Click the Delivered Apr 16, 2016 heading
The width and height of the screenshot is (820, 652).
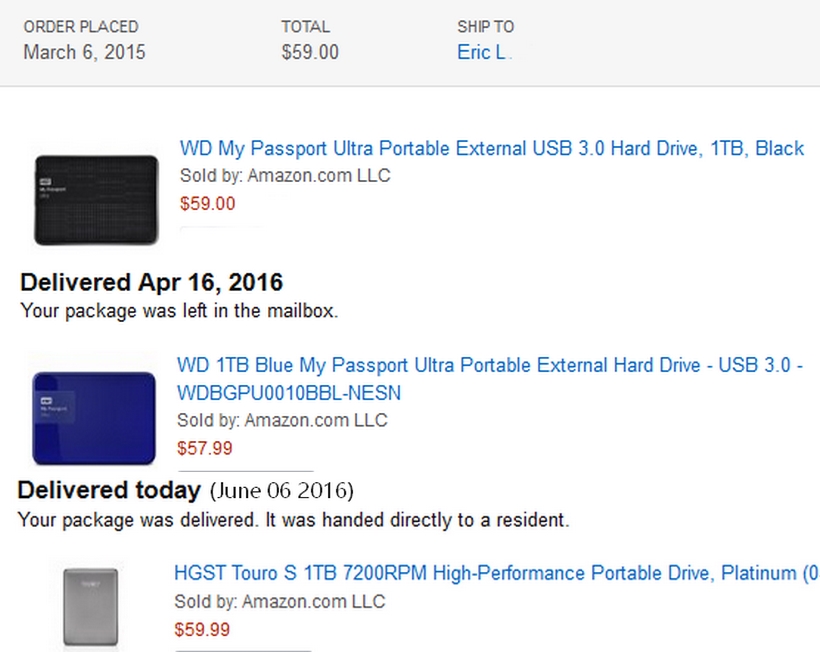(151, 282)
